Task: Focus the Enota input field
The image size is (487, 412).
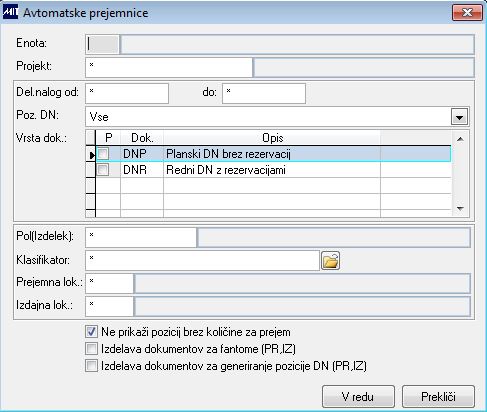Action: point(102,44)
